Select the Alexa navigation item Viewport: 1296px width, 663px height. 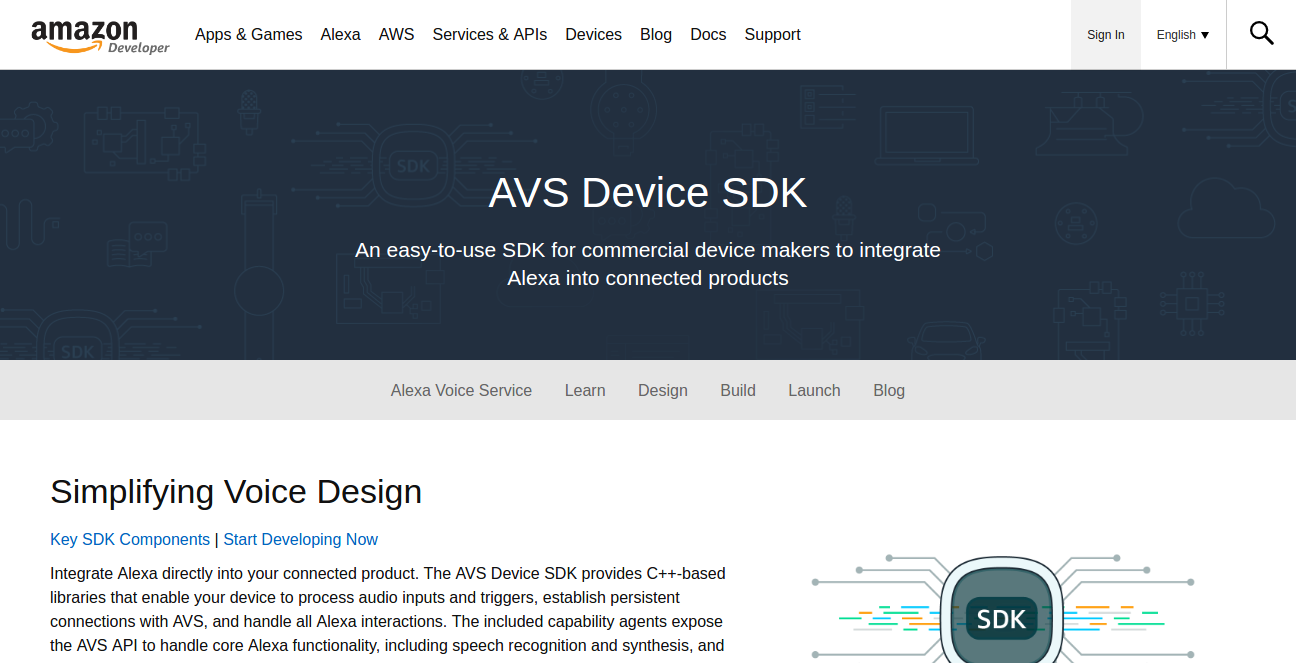tap(340, 34)
